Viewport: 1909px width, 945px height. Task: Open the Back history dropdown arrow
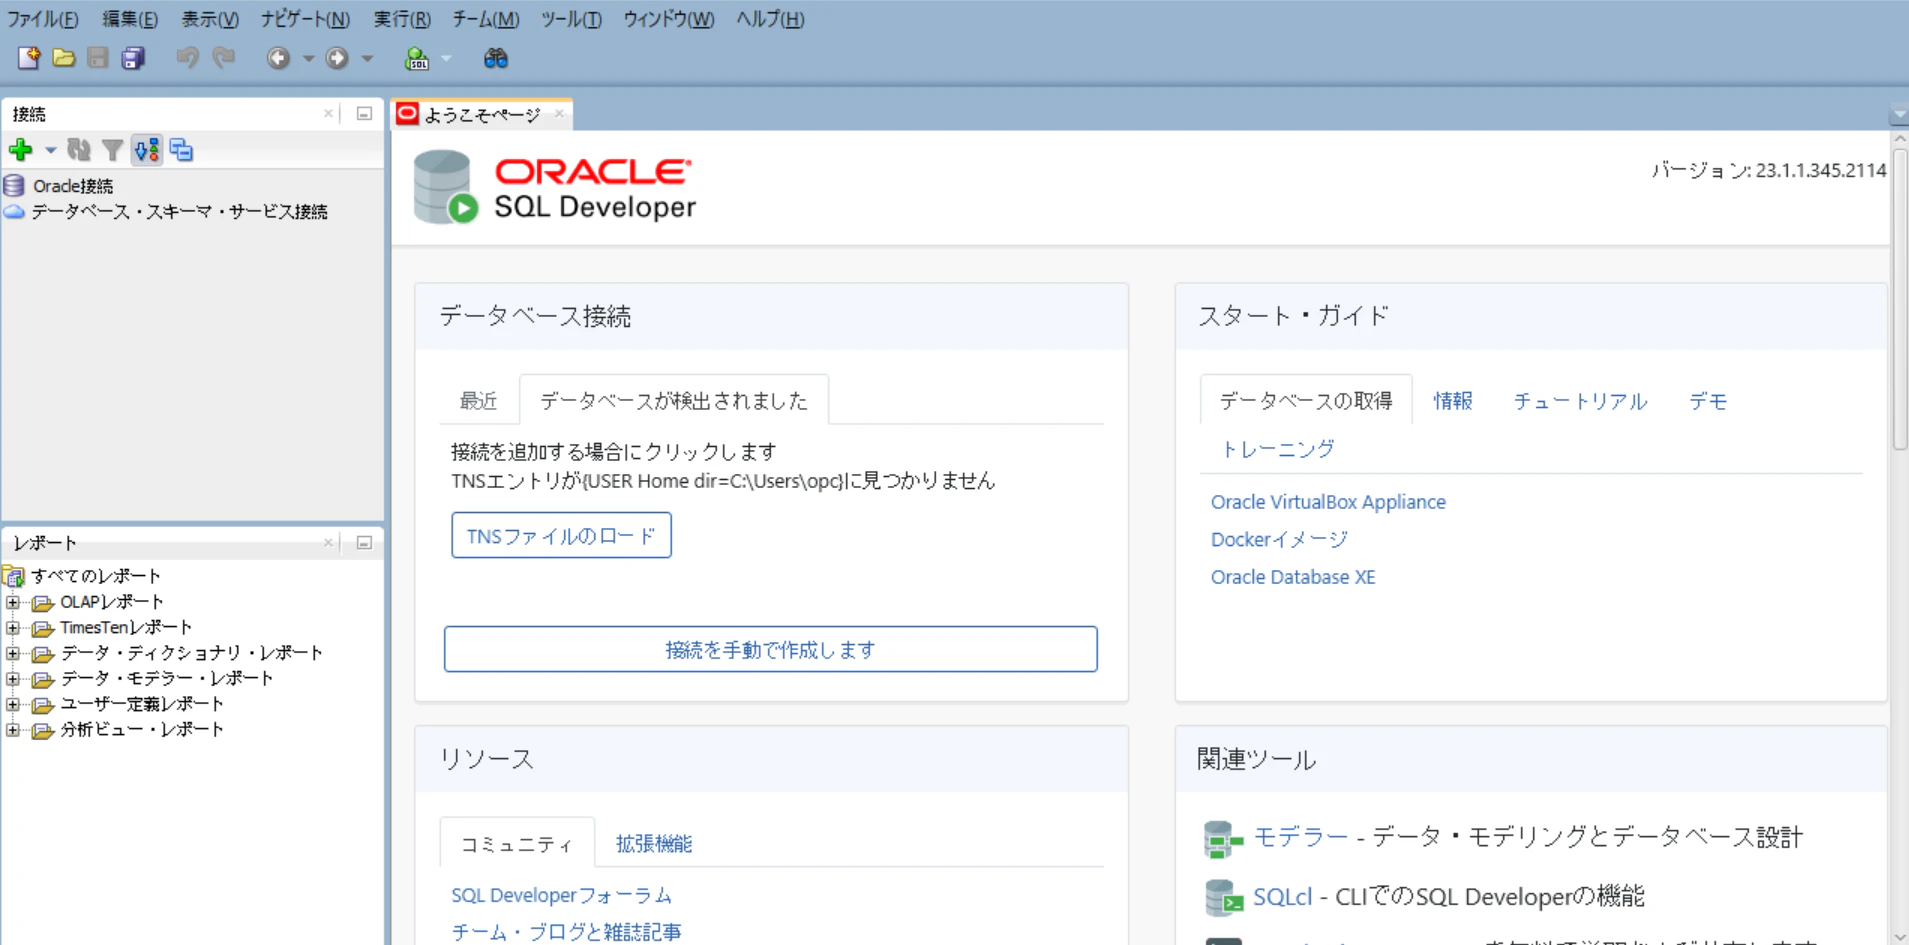click(x=308, y=58)
